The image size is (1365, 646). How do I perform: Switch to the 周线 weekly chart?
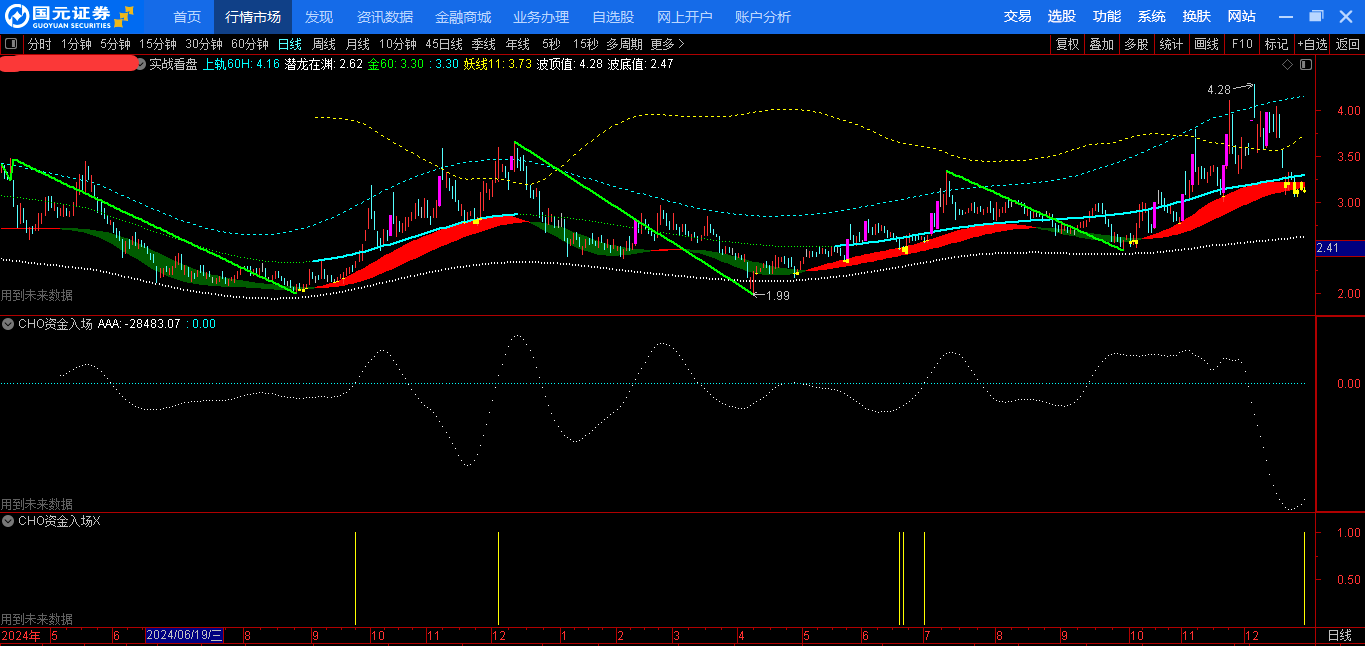tap(323, 44)
